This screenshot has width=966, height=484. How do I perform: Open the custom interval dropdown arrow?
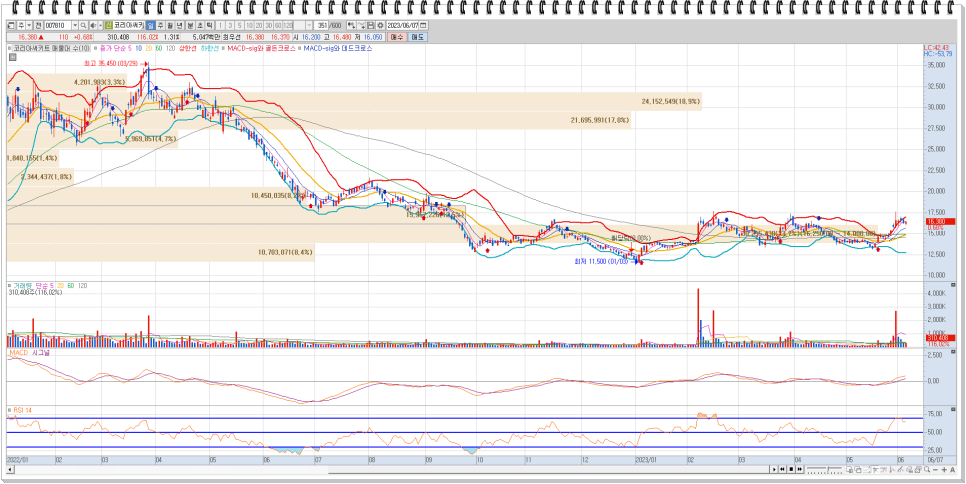click(x=309, y=25)
